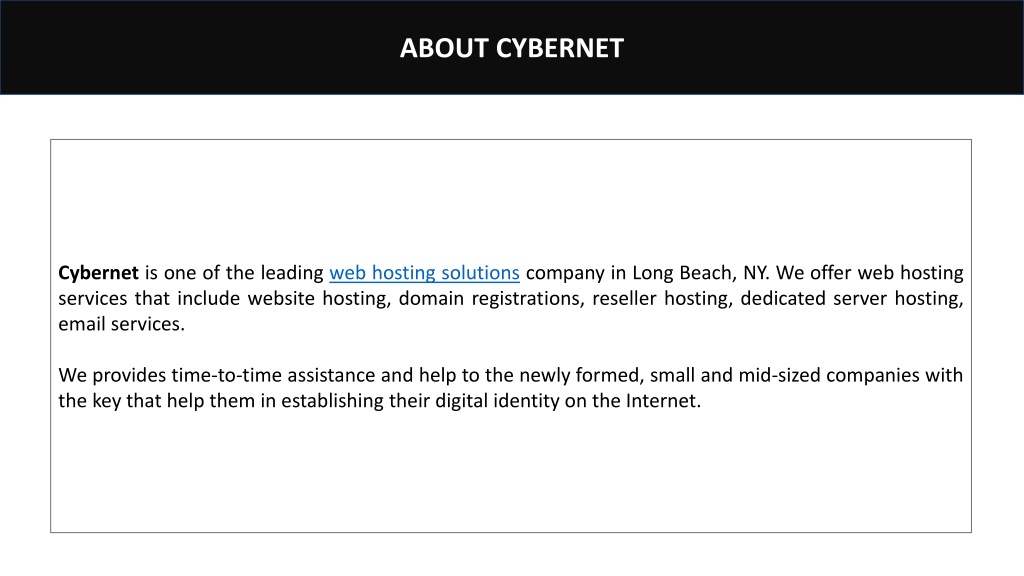
Task: Click the phrase website hosting
Action: coord(319,298)
